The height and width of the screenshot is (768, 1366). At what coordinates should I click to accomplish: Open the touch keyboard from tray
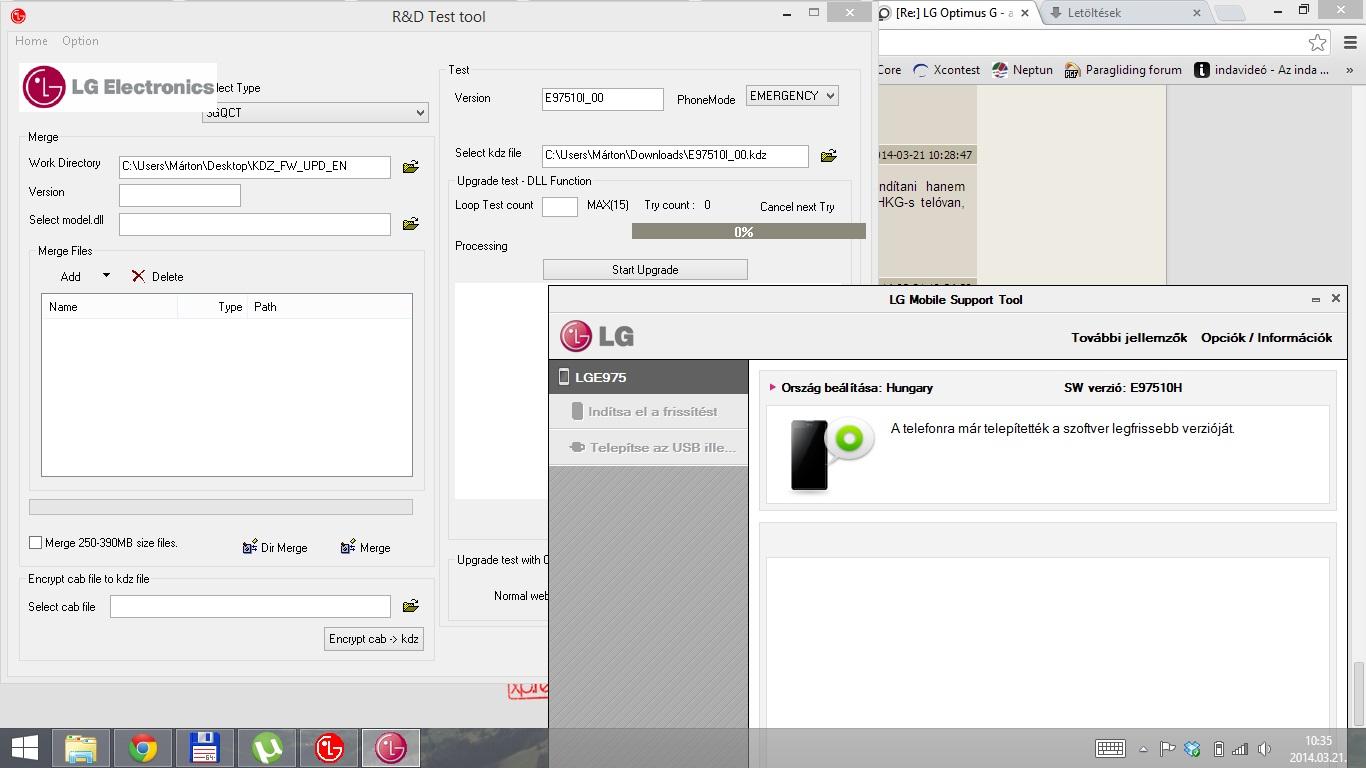1110,748
